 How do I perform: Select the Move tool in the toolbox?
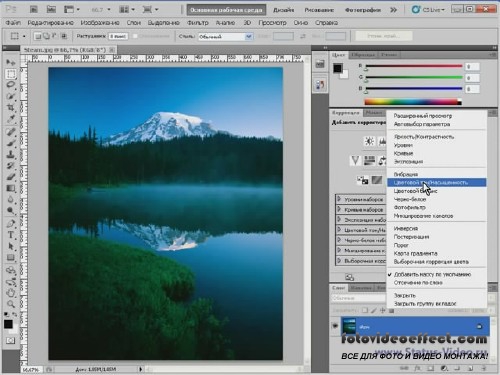[x=11, y=62]
